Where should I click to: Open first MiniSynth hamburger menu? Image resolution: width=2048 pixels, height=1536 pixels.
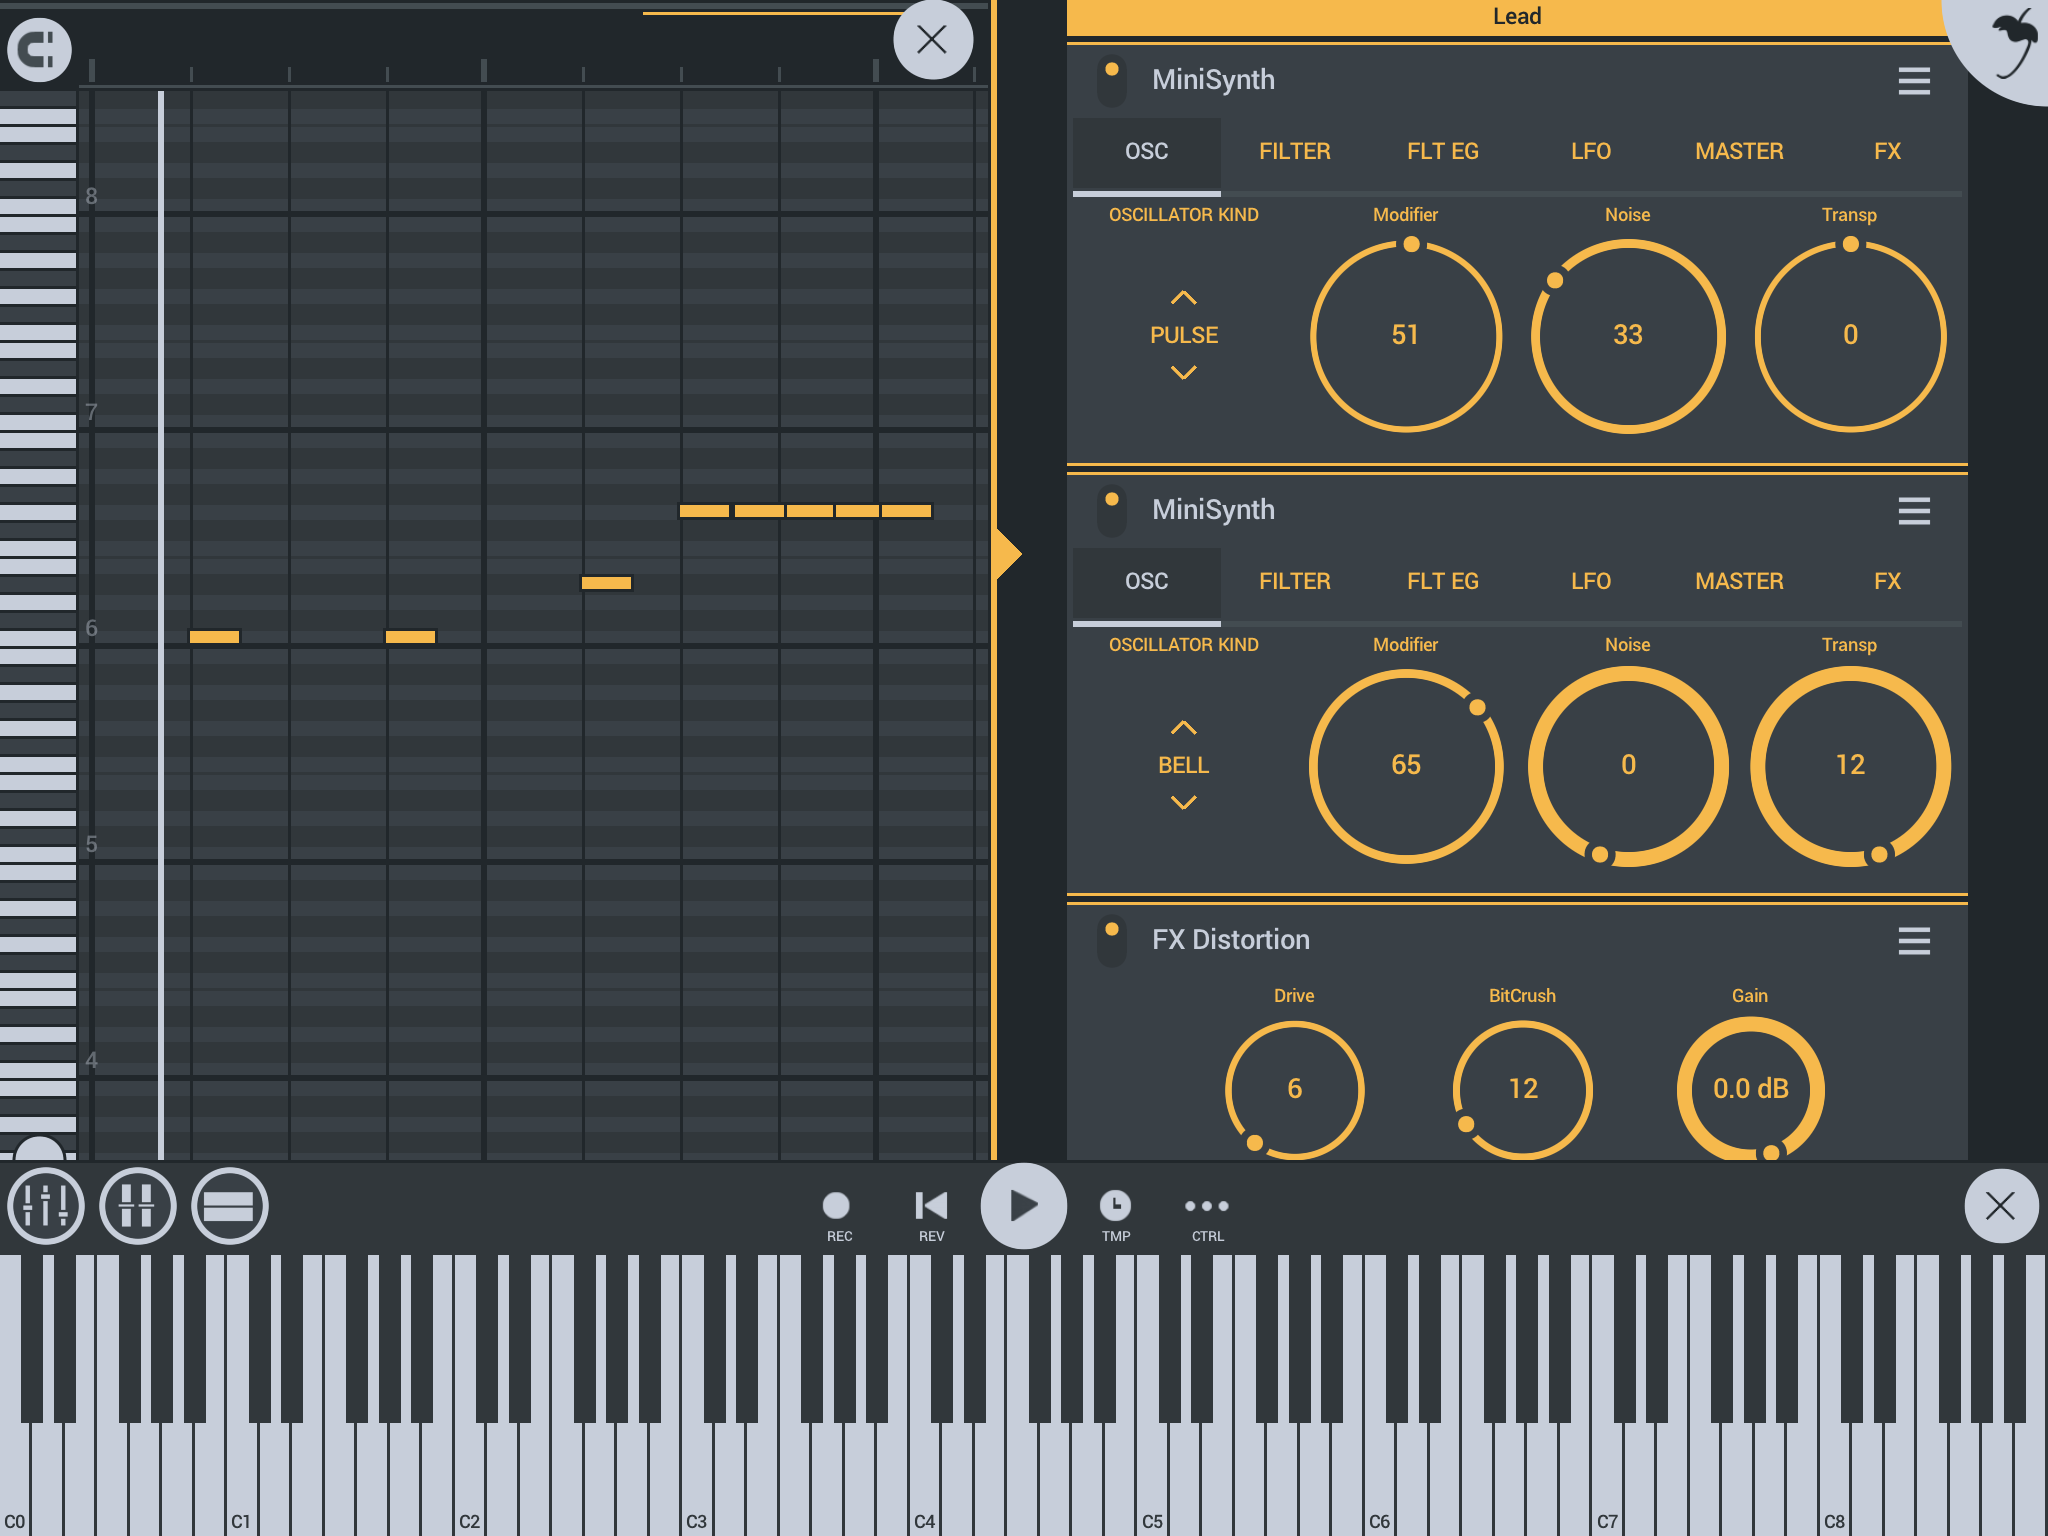1914,81
